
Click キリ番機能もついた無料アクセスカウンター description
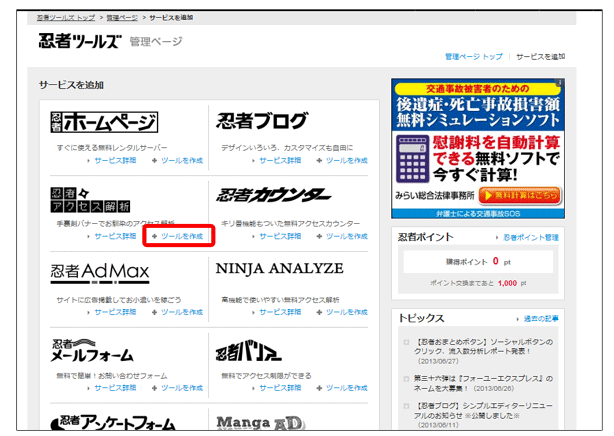[291, 223]
